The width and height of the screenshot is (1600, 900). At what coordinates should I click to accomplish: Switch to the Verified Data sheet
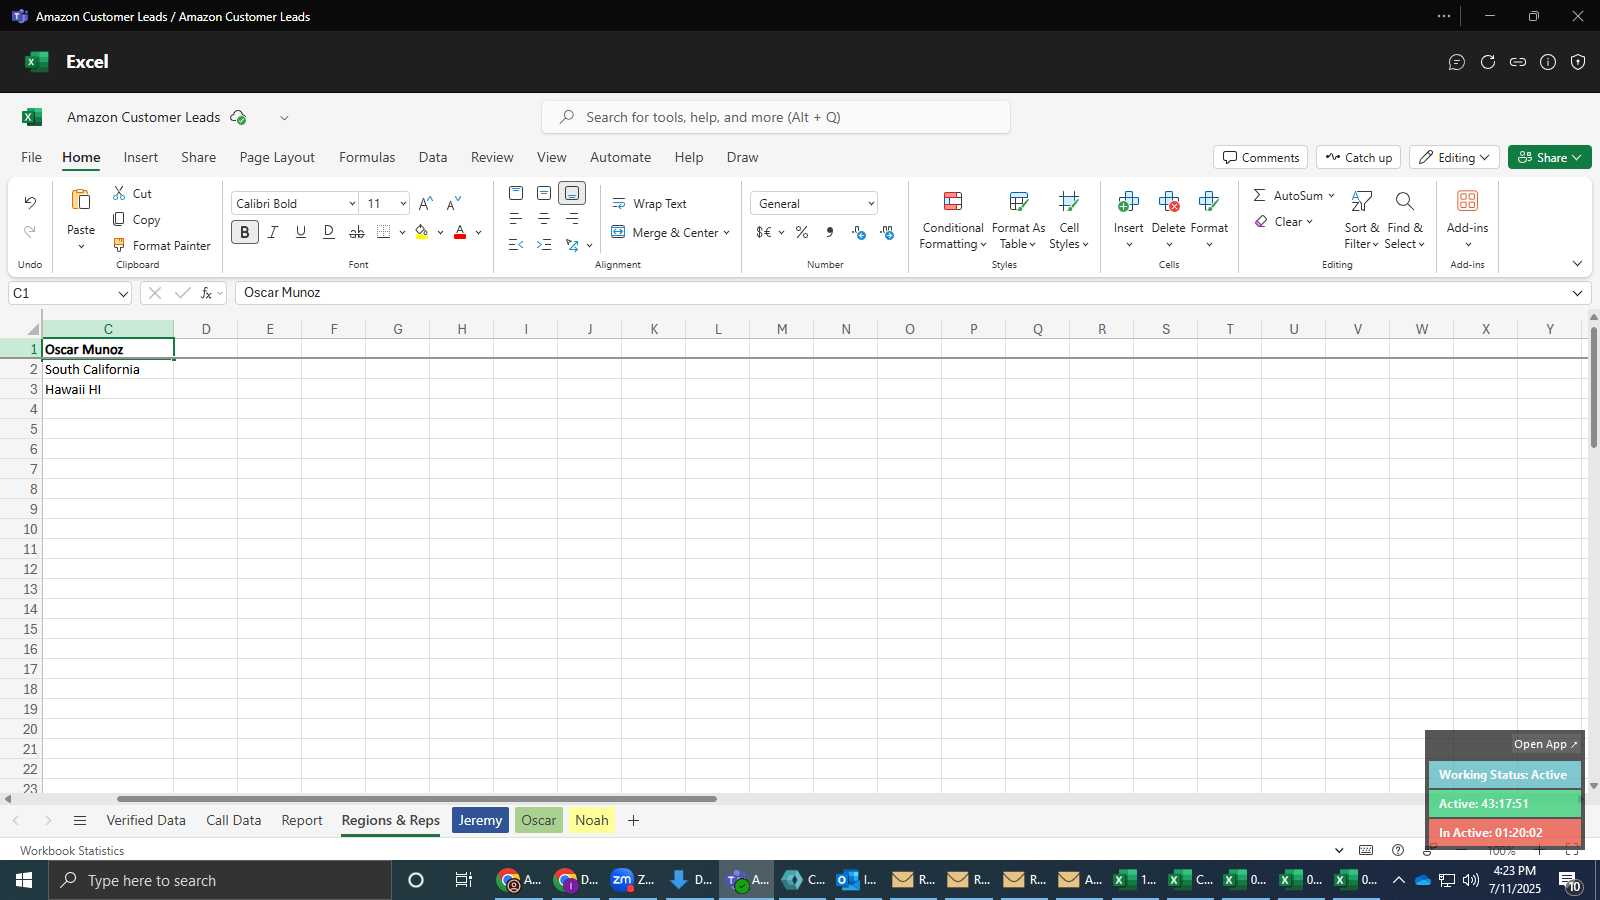click(x=146, y=820)
